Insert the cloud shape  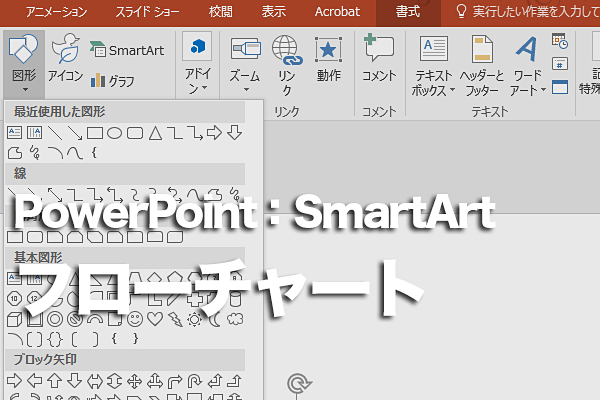(x=235, y=319)
